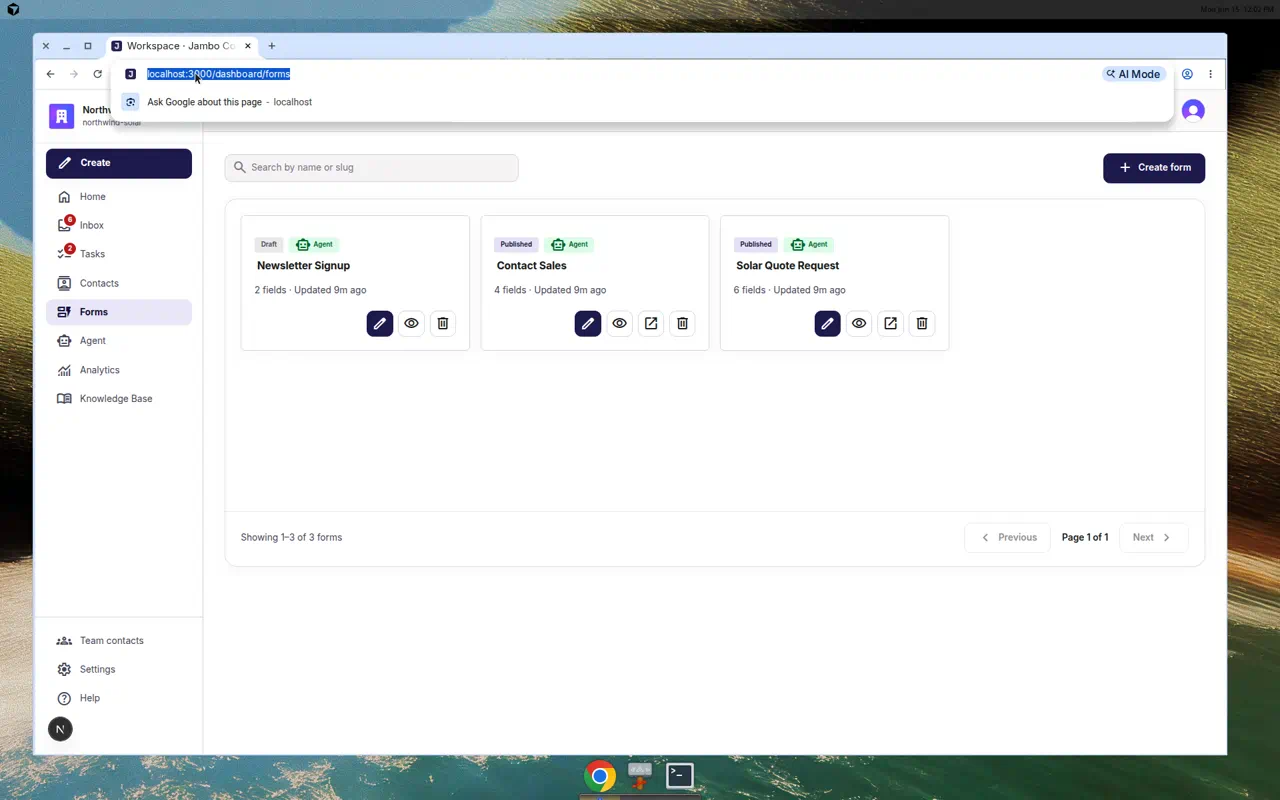Open Solar Quote Request external link icon
Viewport: 1280px width, 800px height.
(x=890, y=323)
